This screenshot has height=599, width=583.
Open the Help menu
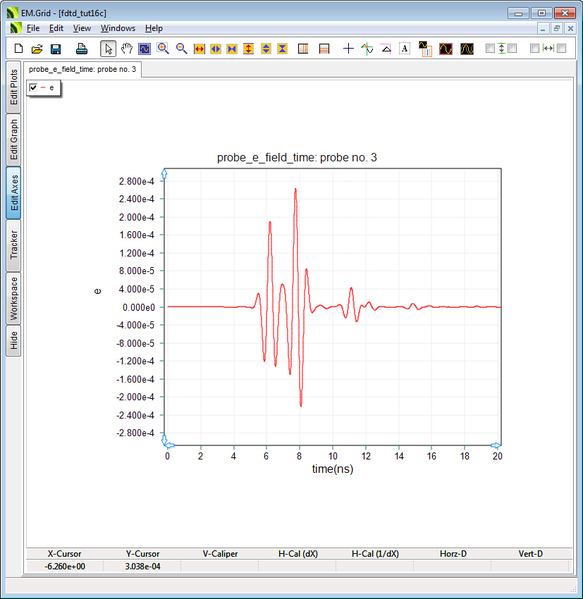[x=154, y=28]
